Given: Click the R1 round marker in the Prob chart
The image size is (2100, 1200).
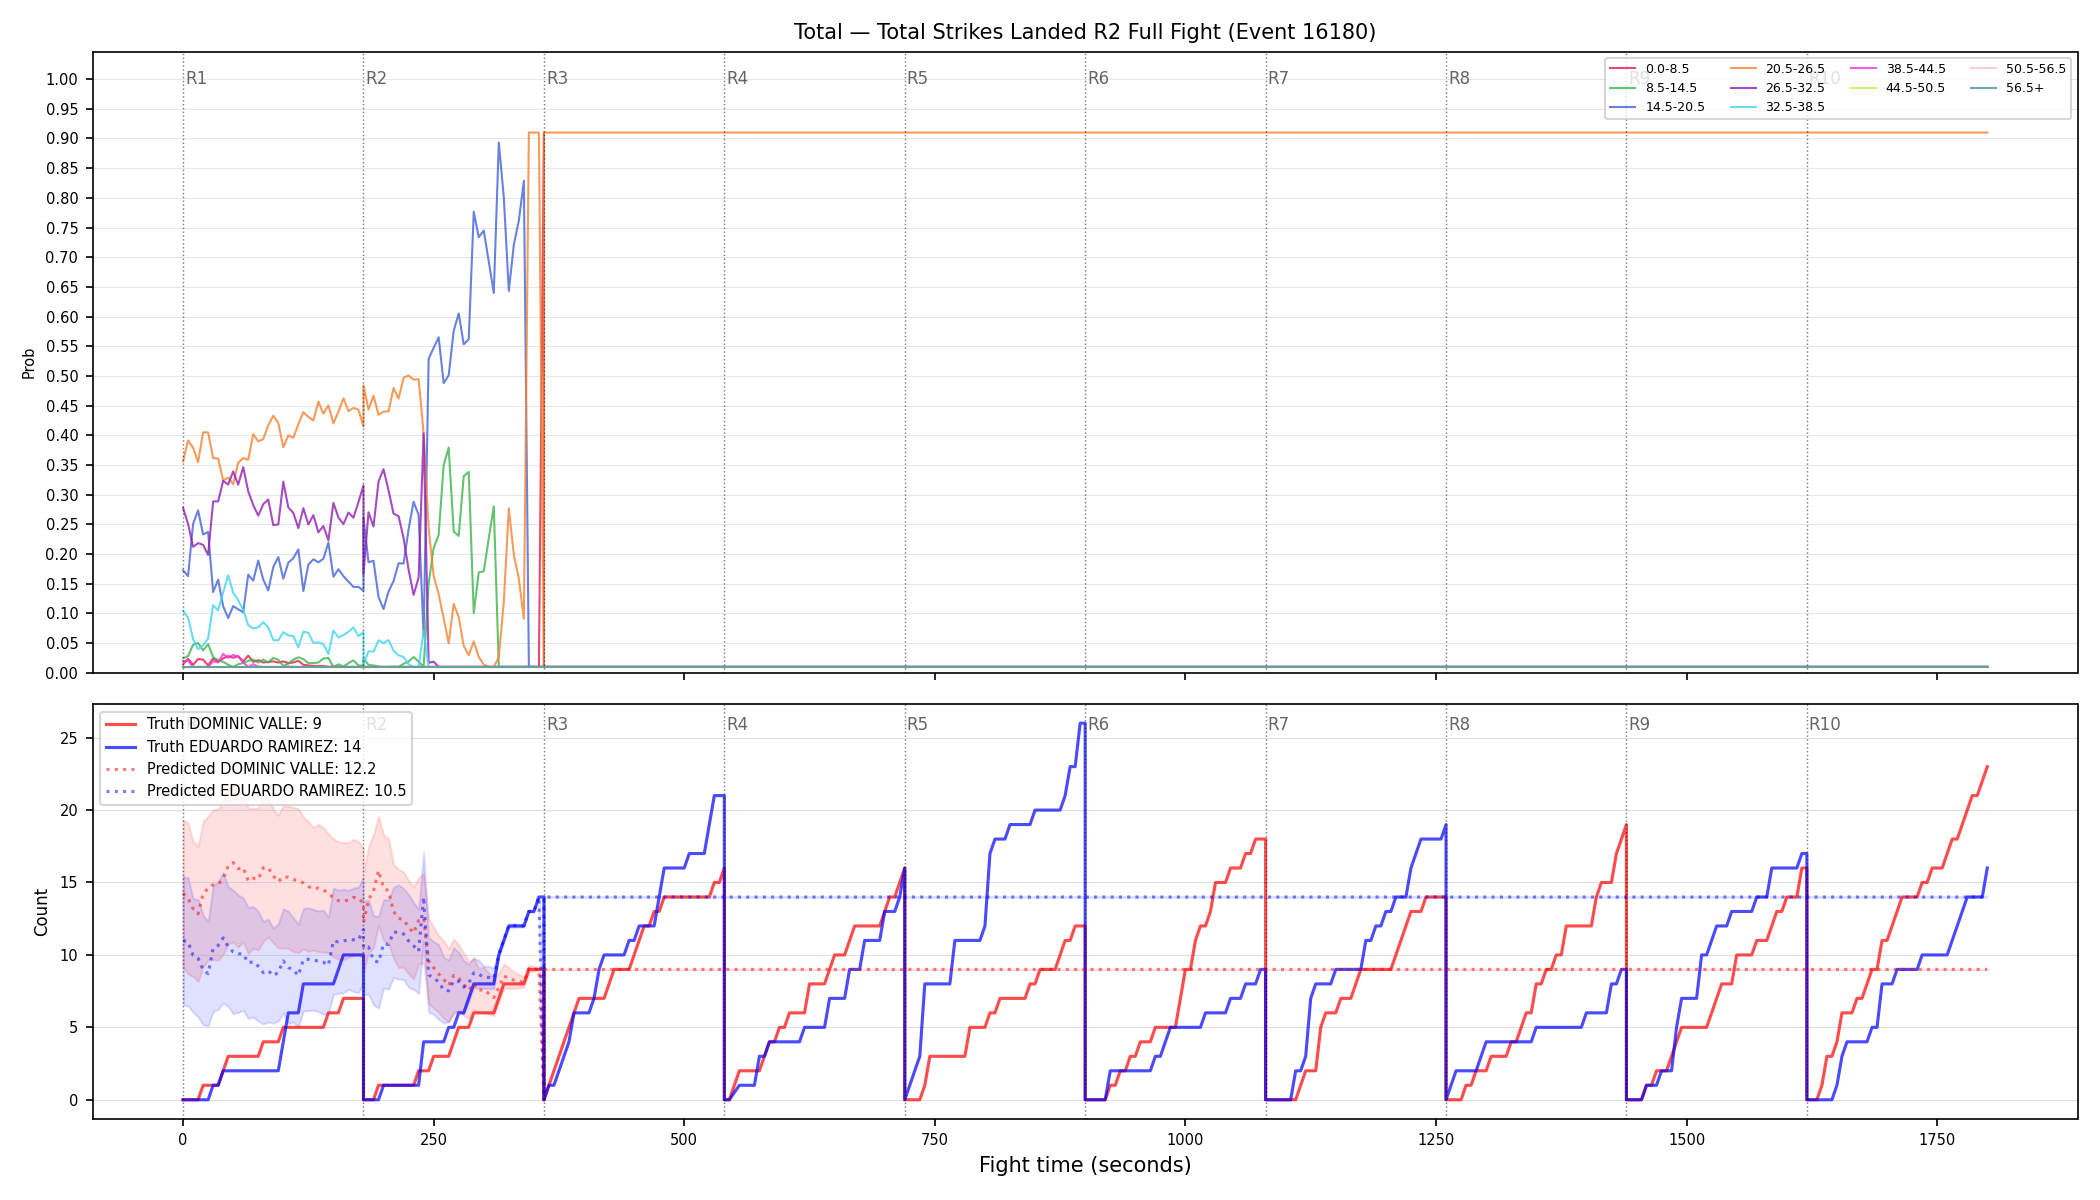Looking at the screenshot, I should (x=196, y=78).
